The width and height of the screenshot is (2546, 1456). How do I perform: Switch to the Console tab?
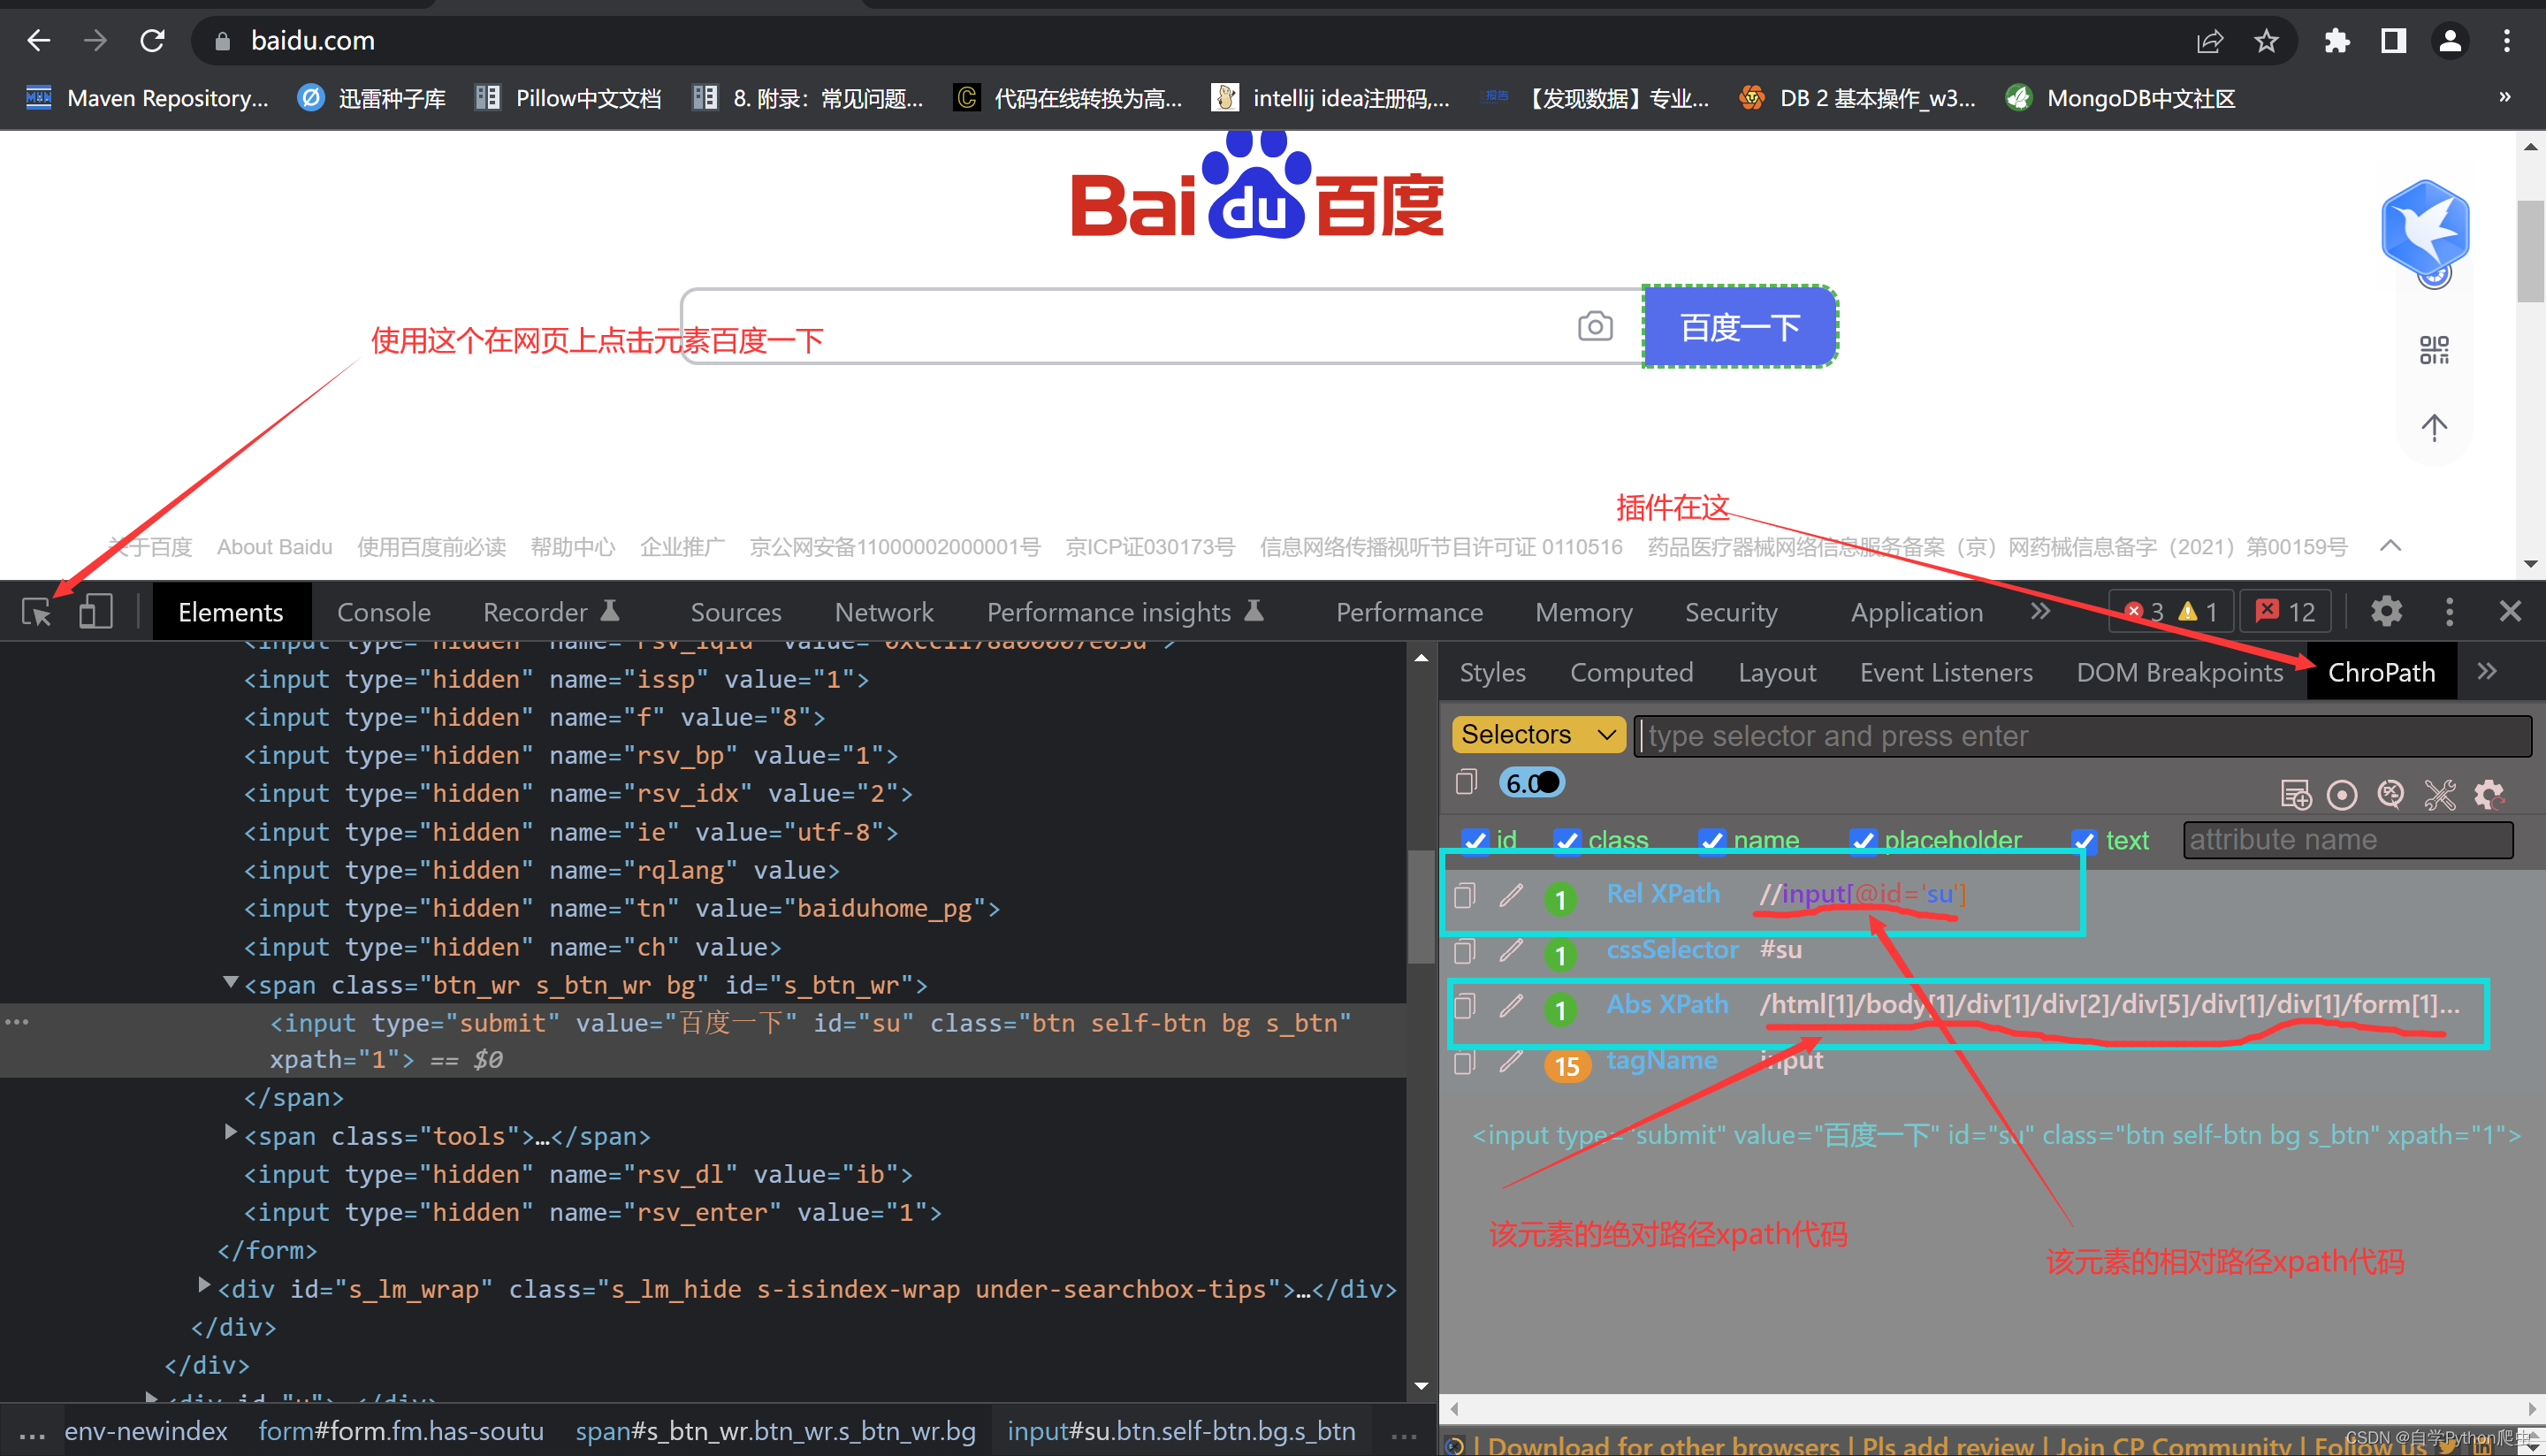click(384, 612)
